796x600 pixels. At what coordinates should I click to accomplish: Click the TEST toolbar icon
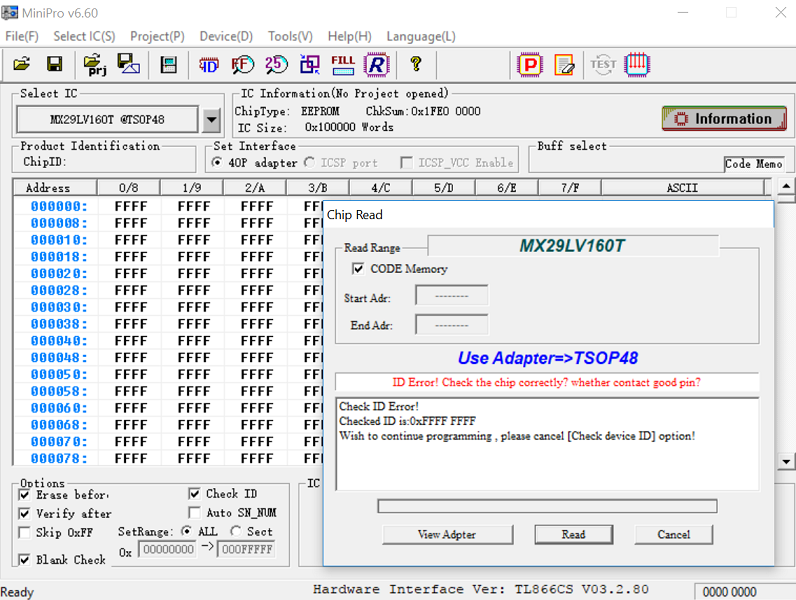click(x=603, y=65)
